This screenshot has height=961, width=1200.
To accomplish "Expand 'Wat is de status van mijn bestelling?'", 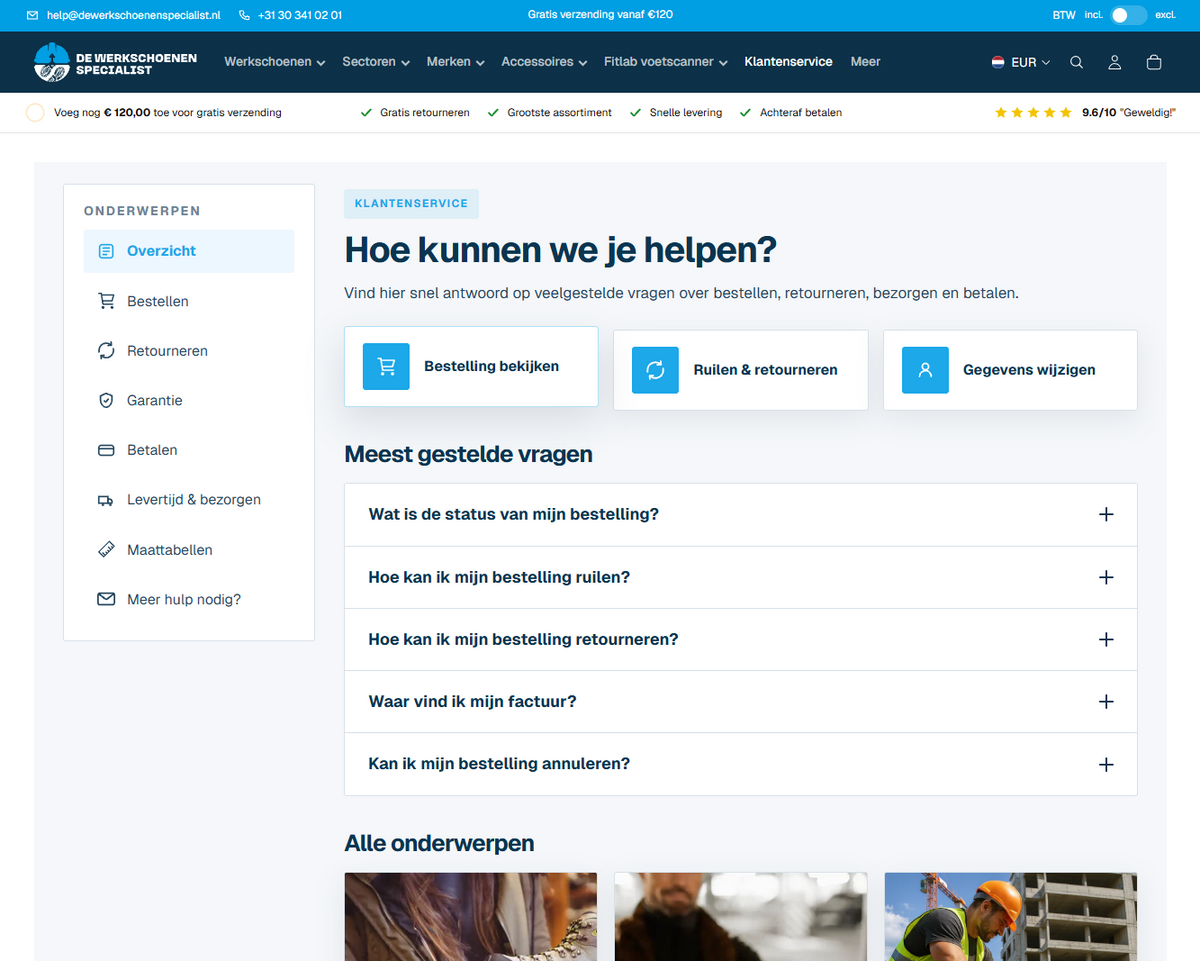I will pos(741,515).
